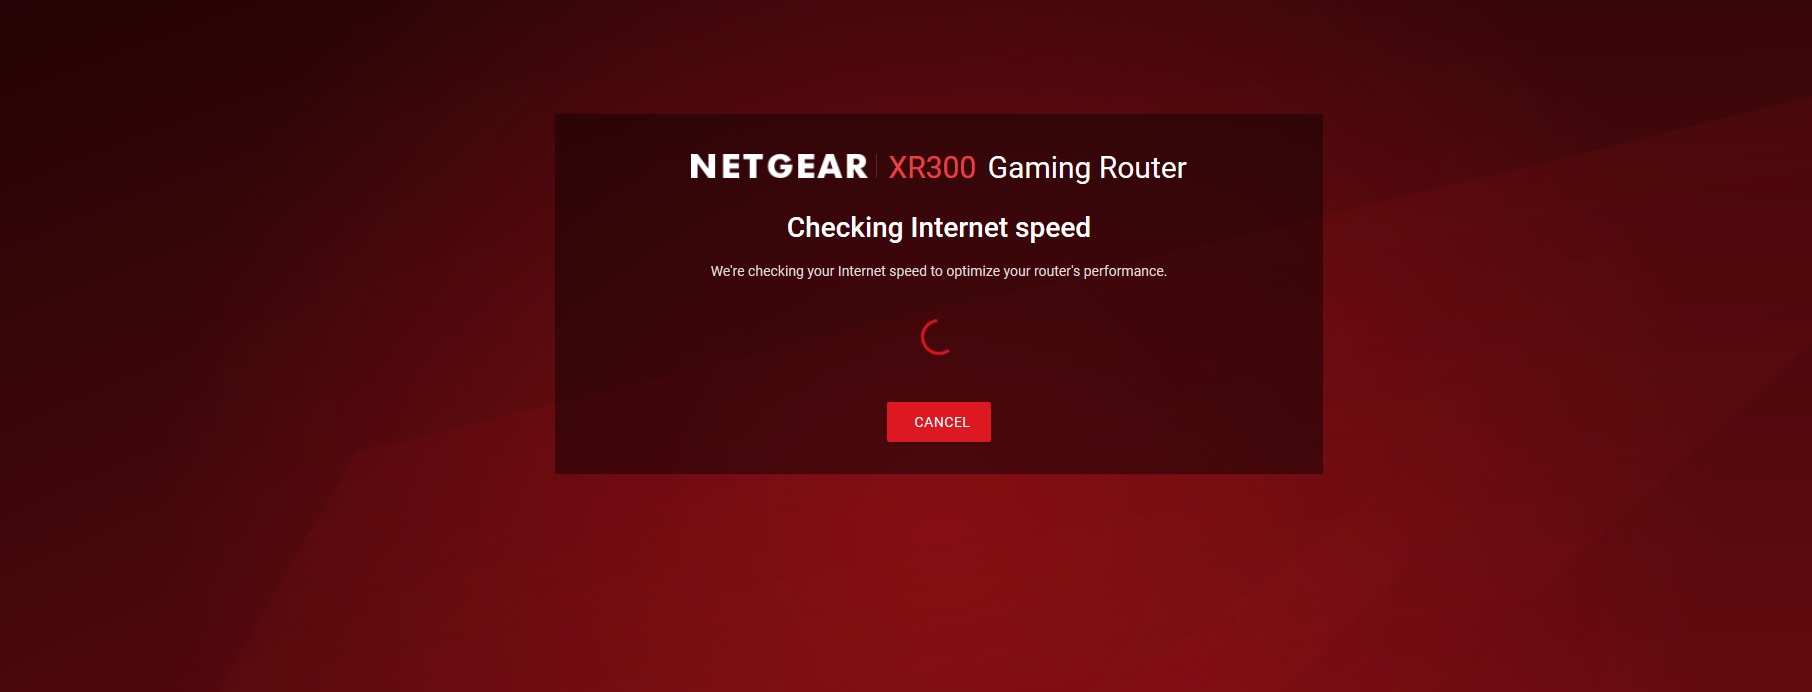The height and width of the screenshot is (692, 1812).
Task: Click the Gaming Router title text
Action: pos(1087,168)
